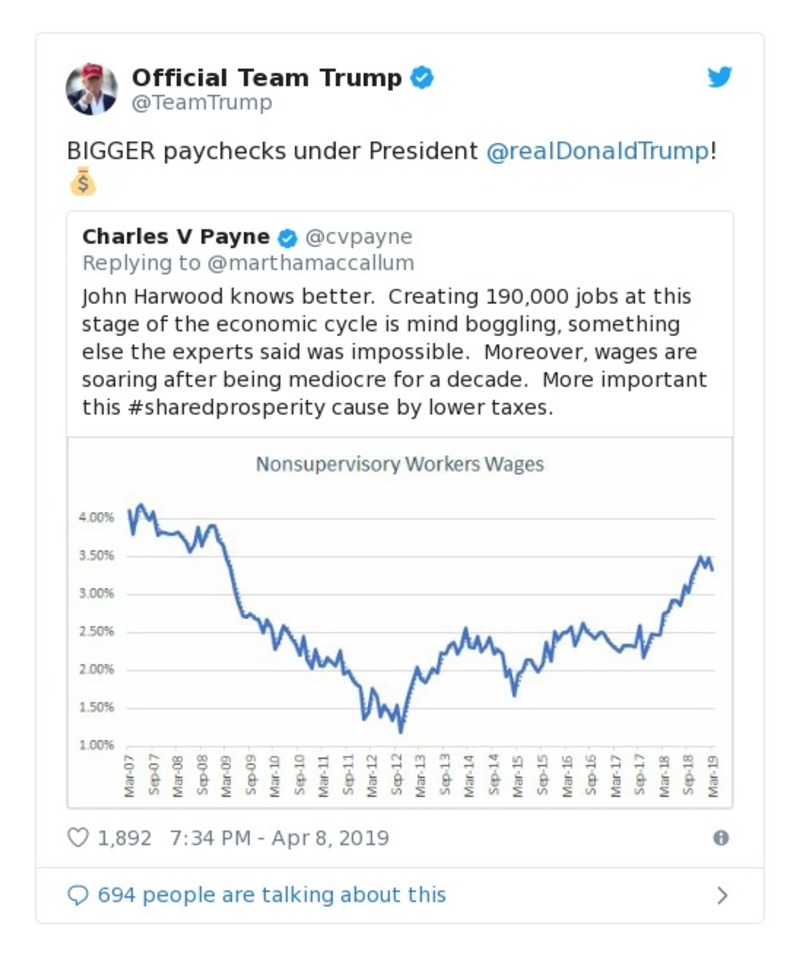The image size is (800, 959).
Task: Open the Nonsupervisory Workers Wages chart image
Action: tap(400, 620)
